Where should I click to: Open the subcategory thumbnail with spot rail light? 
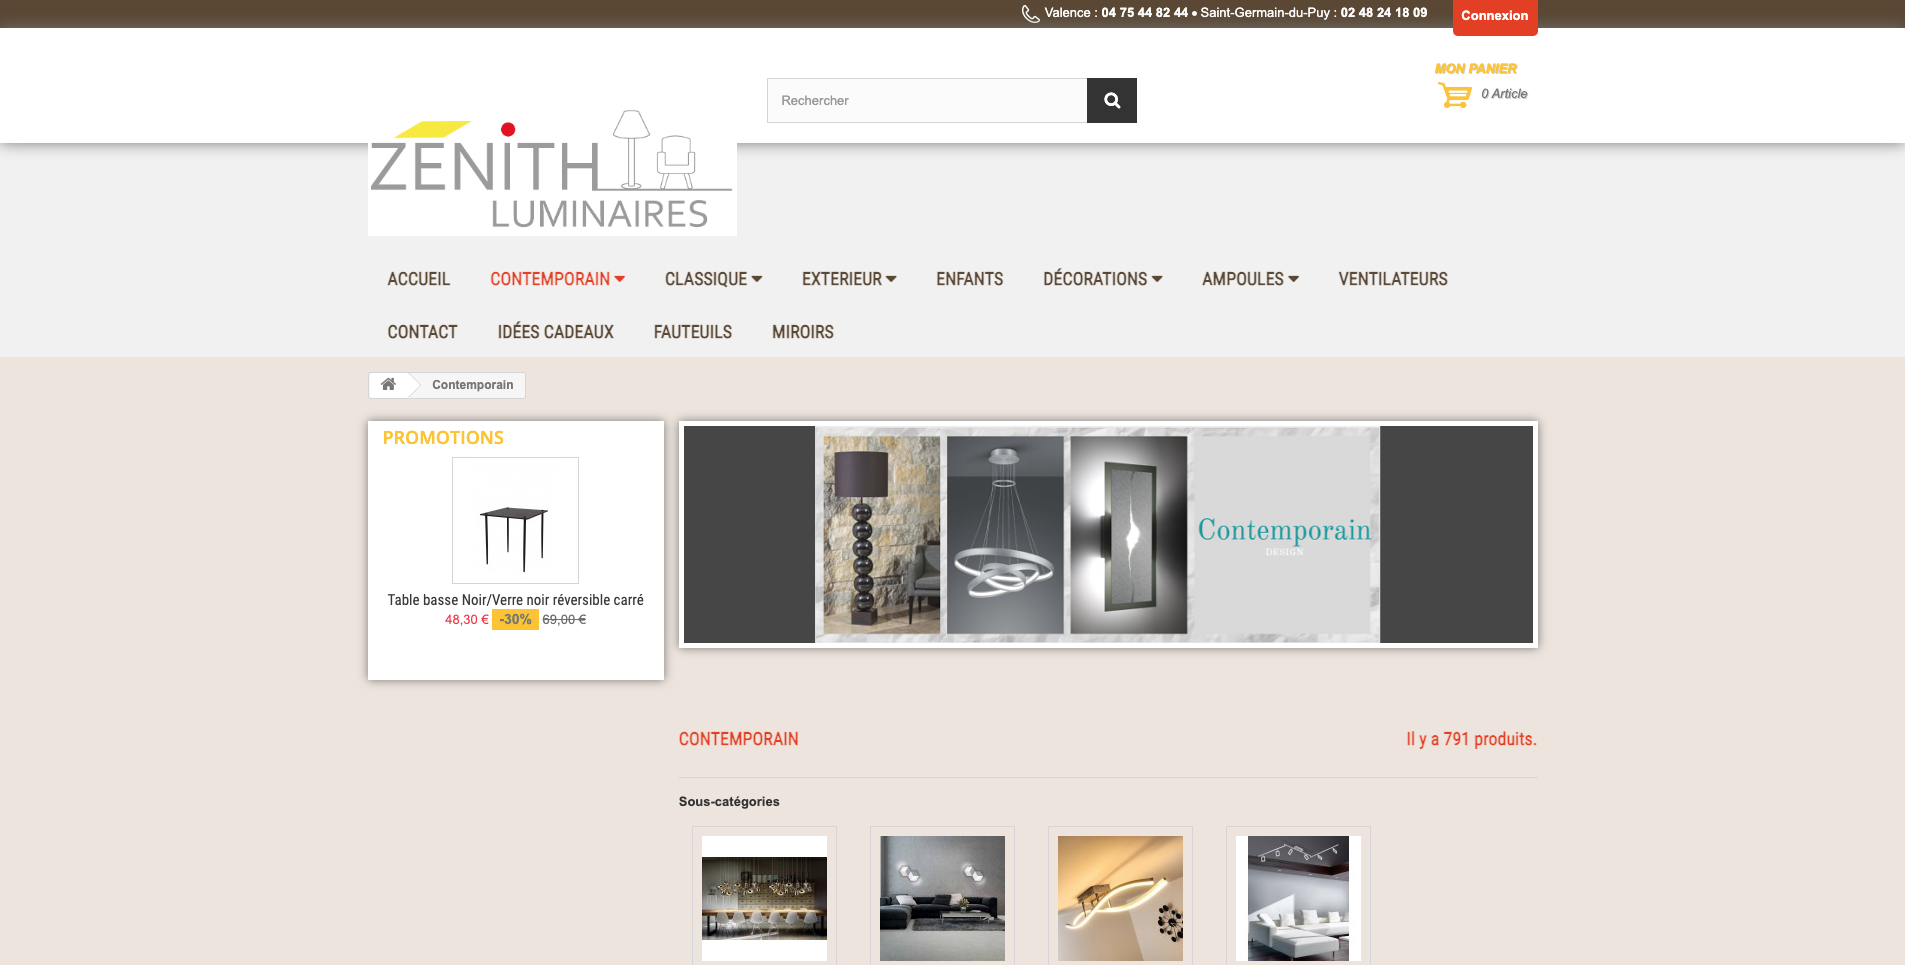click(1298, 898)
